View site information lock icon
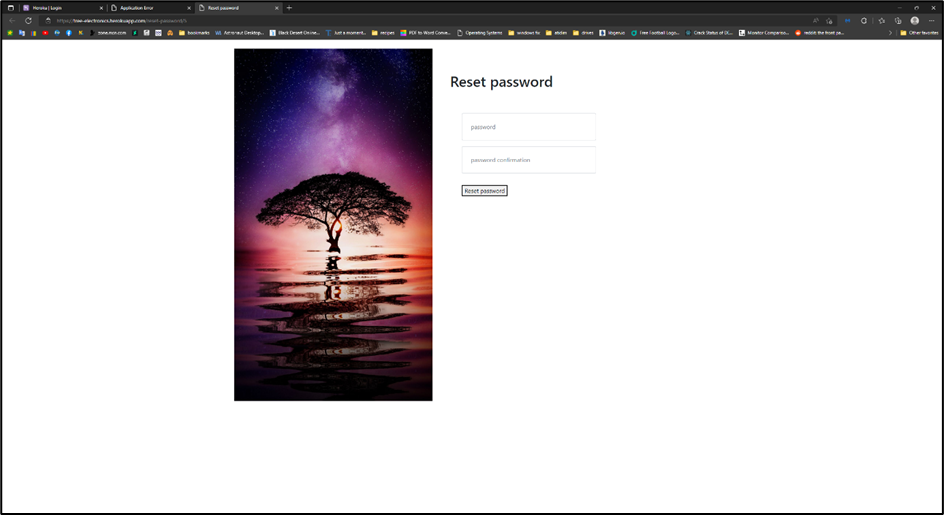 tap(48, 20)
